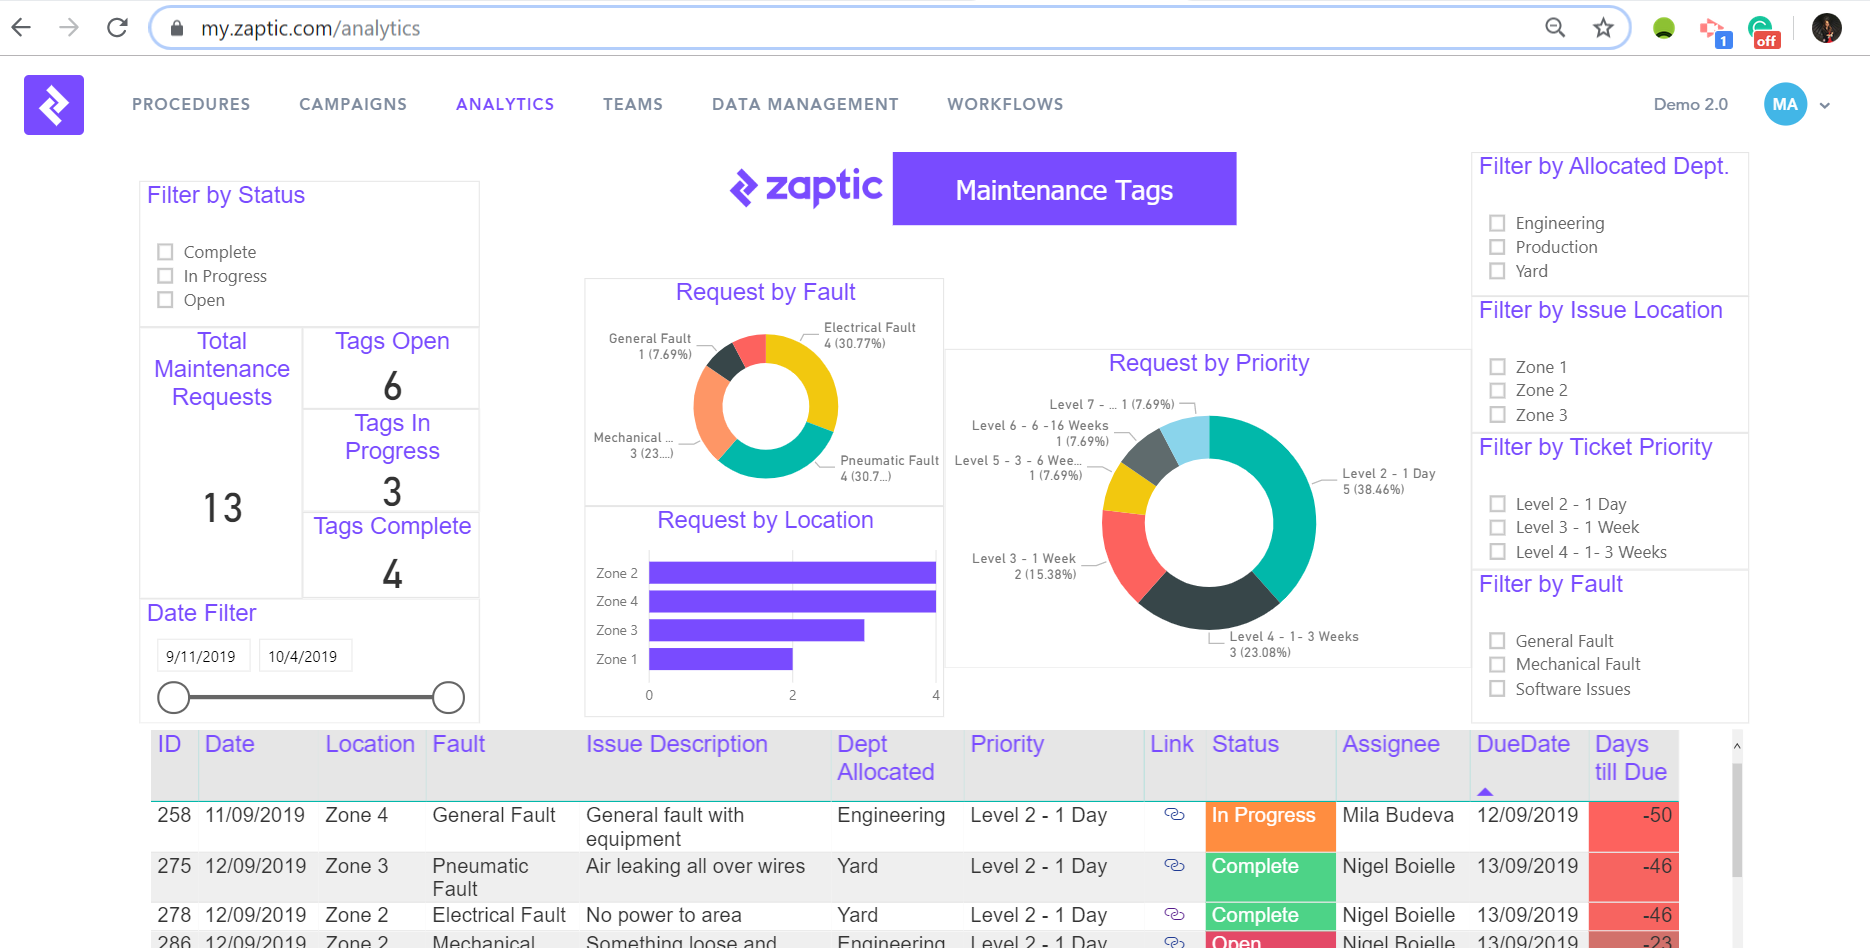Check the Complete status filter

pos(166,252)
